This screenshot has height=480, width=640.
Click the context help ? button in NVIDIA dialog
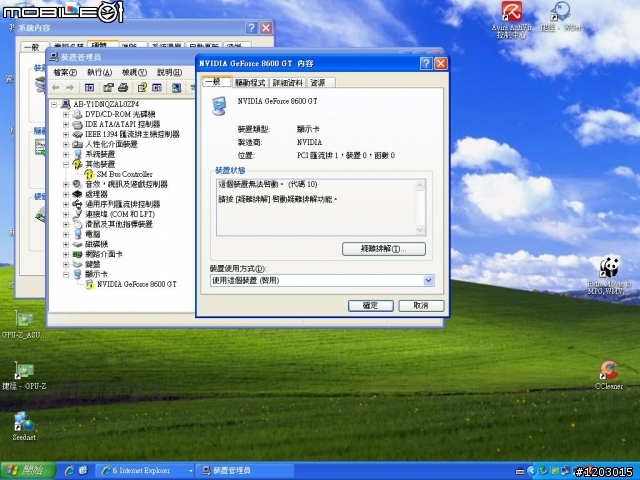426,63
